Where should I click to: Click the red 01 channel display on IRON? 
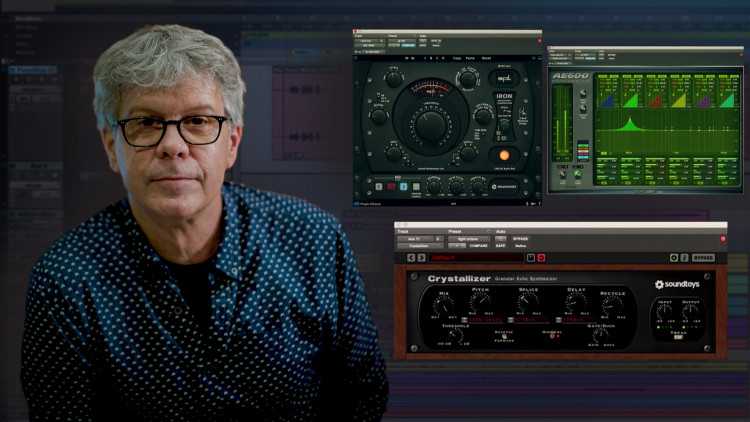[x=391, y=187]
